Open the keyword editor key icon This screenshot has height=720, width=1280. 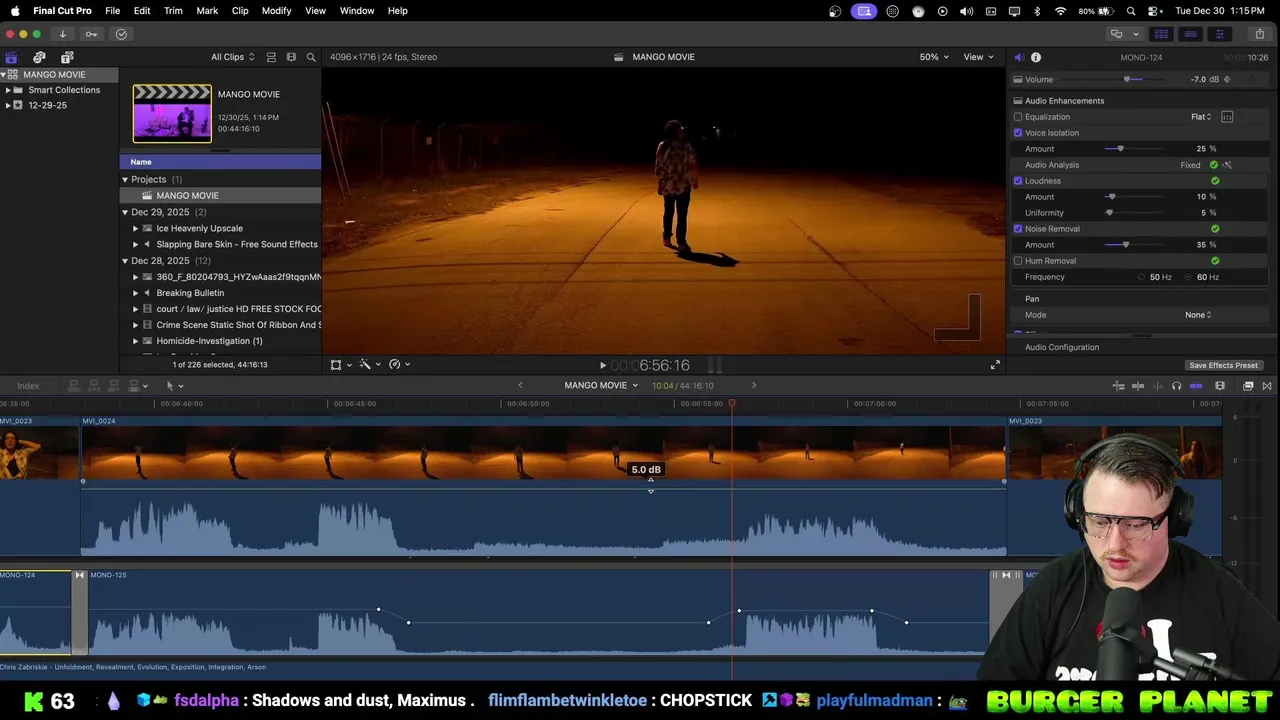pyautogui.click(x=91, y=34)
